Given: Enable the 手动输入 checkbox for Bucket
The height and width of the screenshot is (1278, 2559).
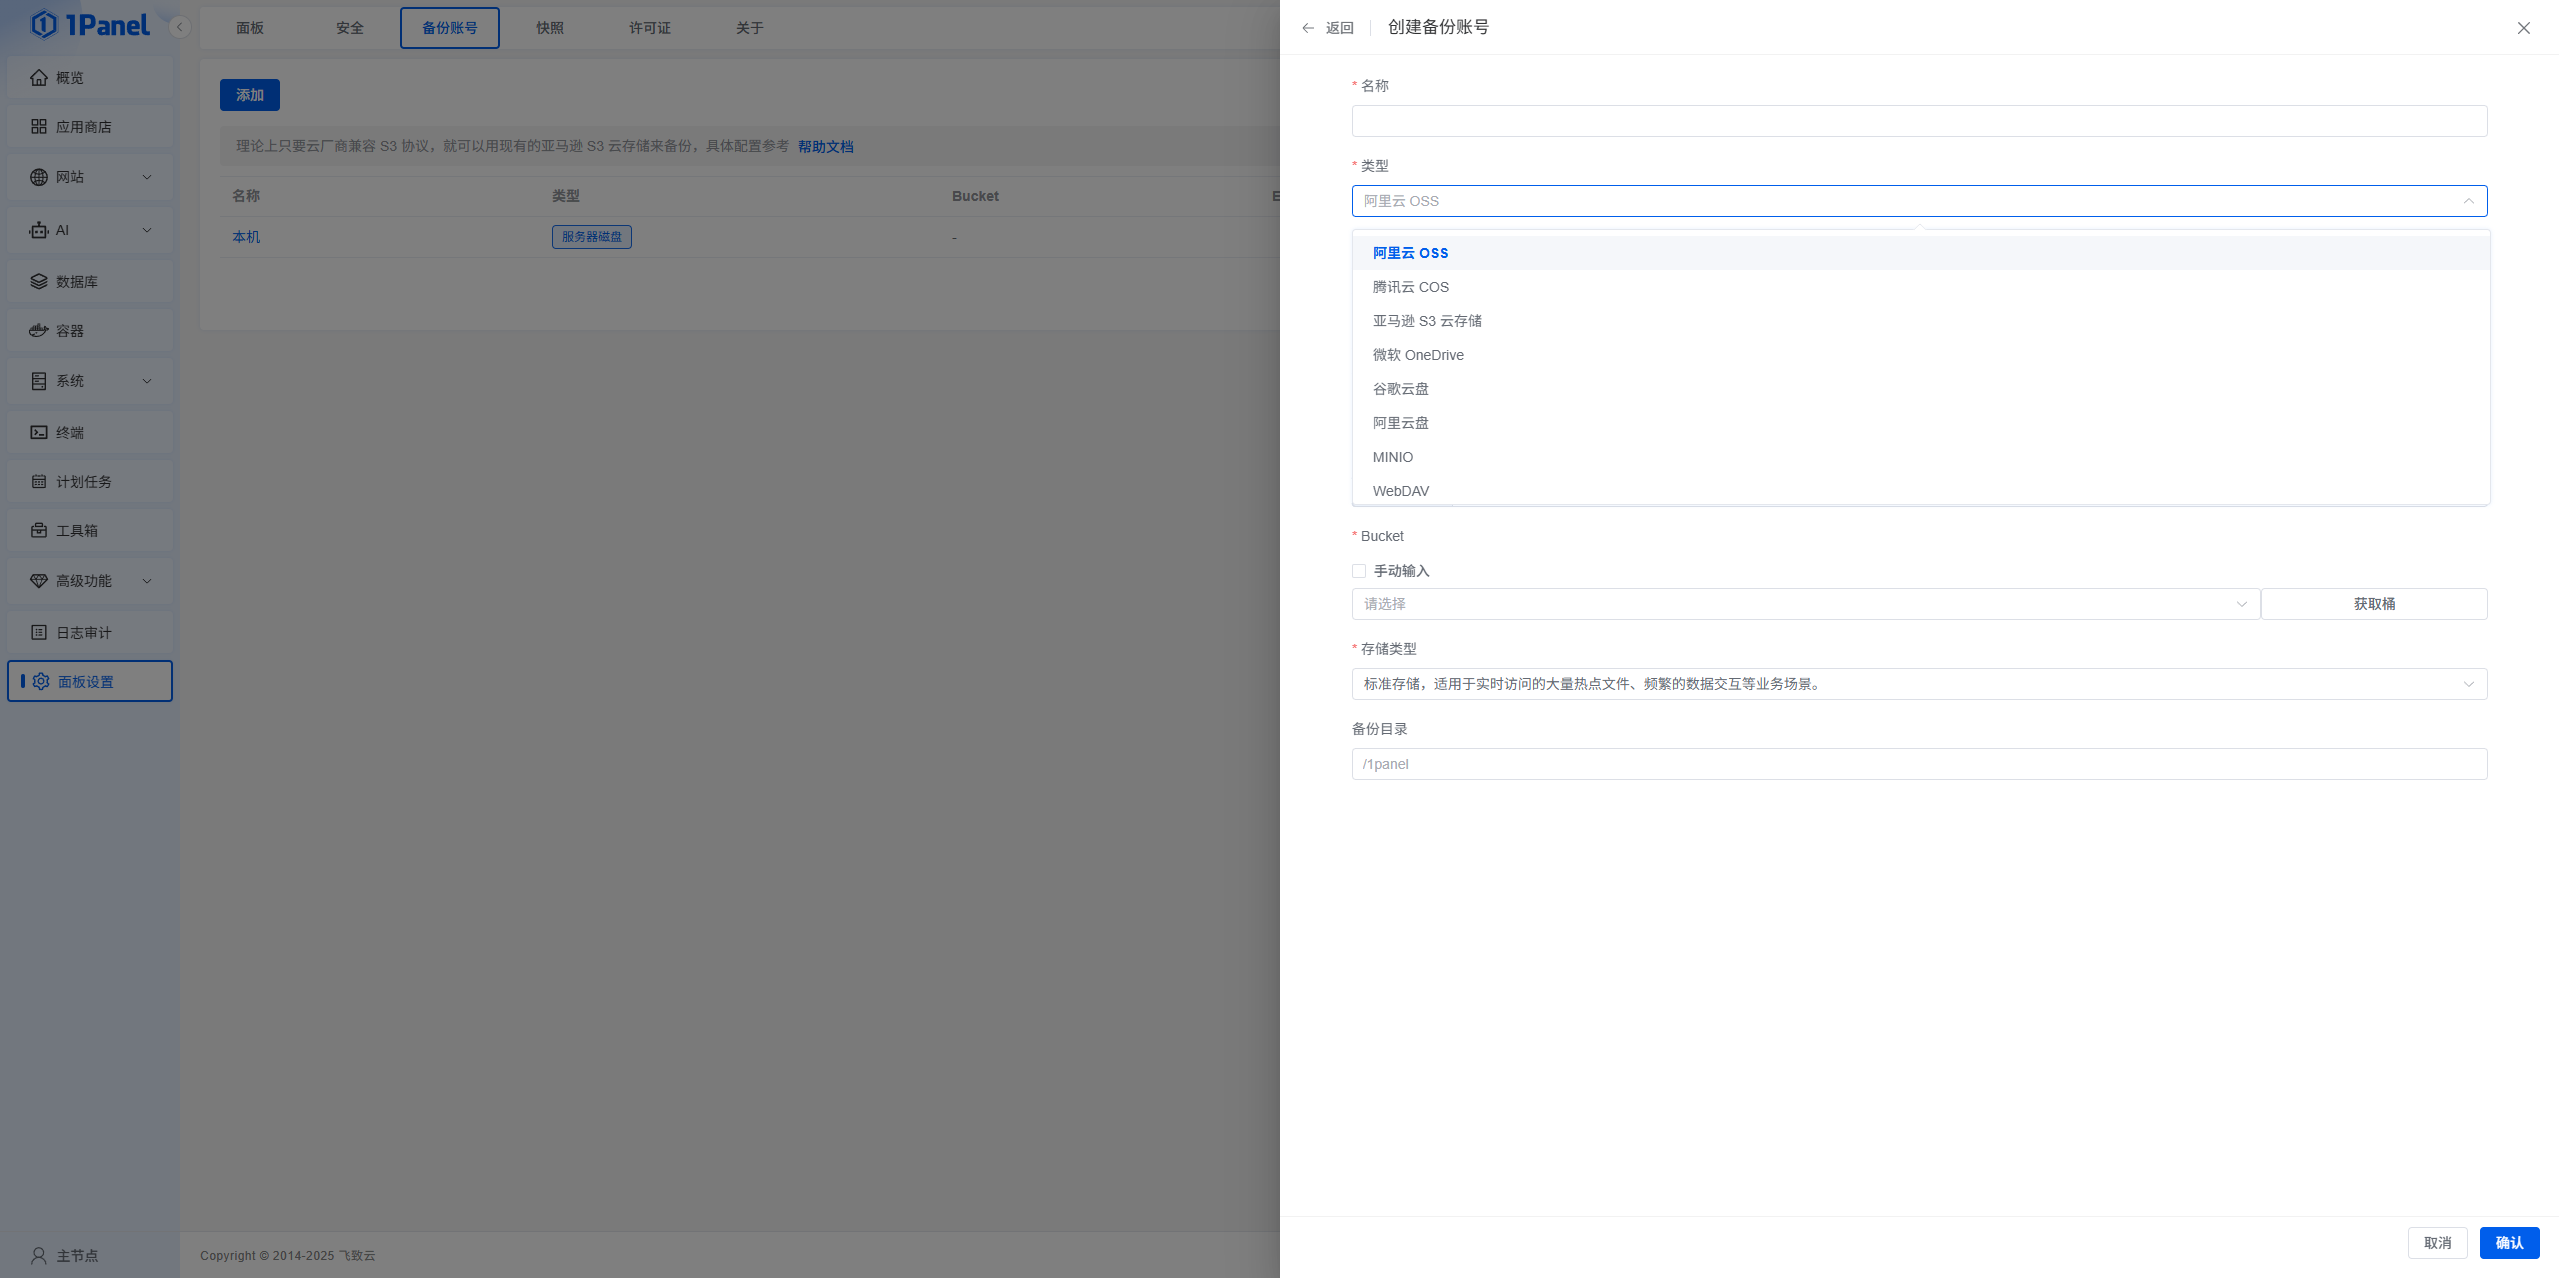Looking at the screenshot, I should (x=1358, y=570).
